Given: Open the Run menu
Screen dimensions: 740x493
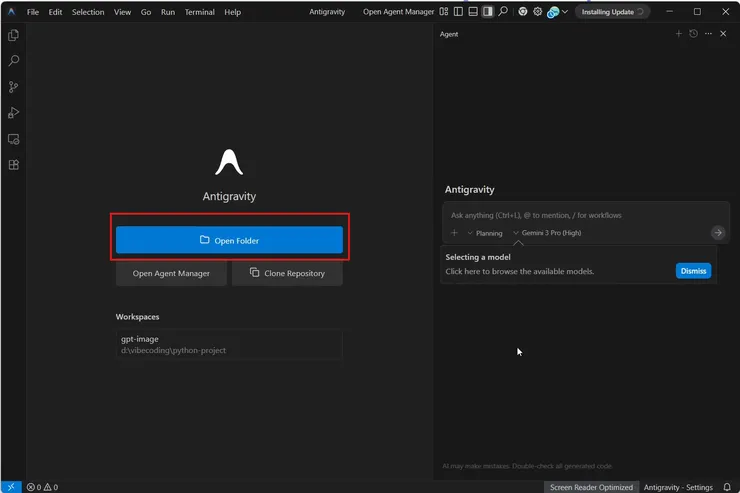Looking at the screenshot, I should click(168, 12).
